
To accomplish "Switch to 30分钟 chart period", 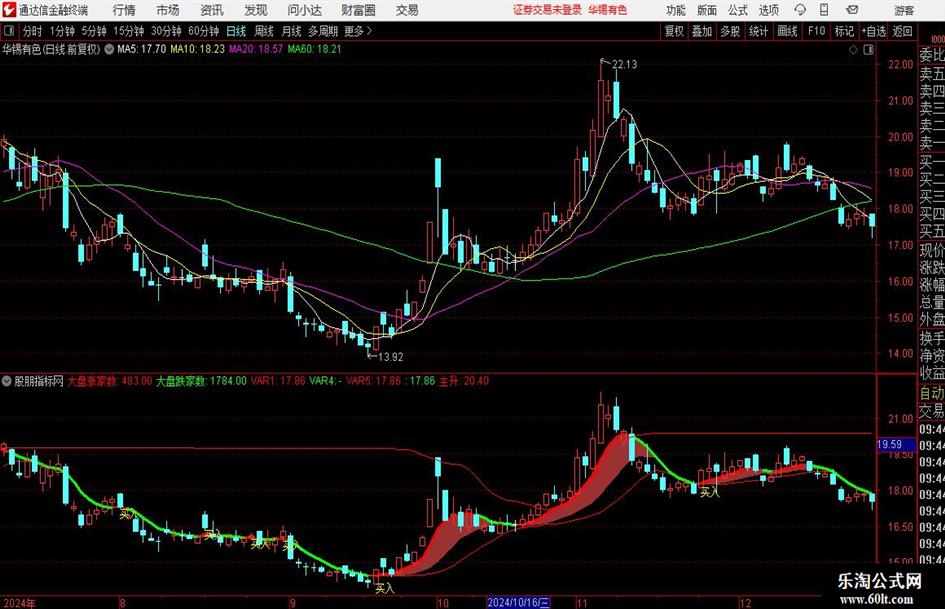I will pos(166,31).
